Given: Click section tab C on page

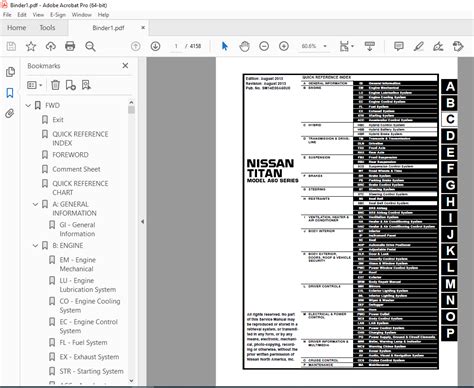Looking at the screenshot, I should (450, 119).
